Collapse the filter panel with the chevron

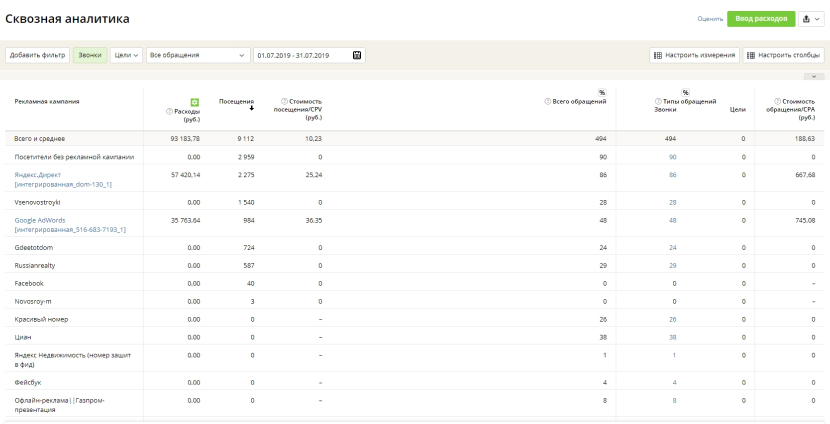coord(814,77)
